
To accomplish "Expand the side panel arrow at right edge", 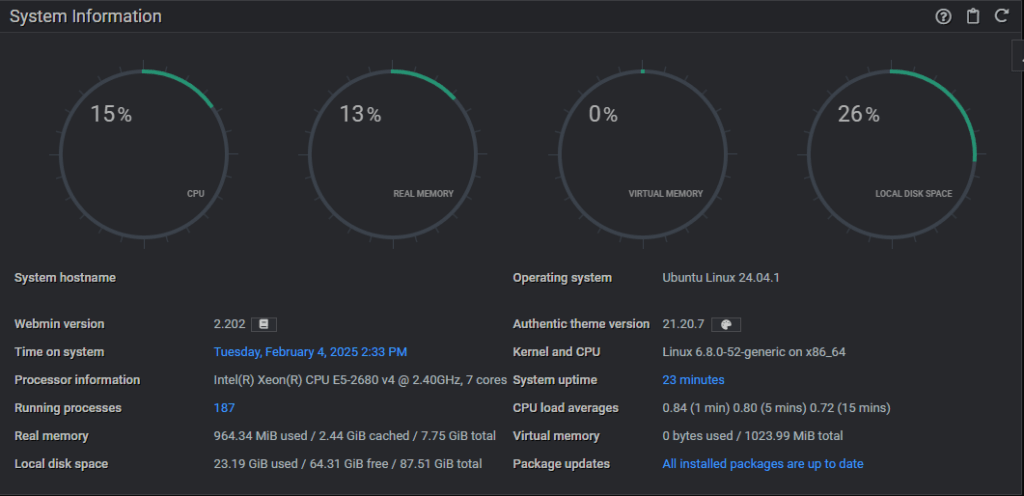I will [x=1019, y=59].
